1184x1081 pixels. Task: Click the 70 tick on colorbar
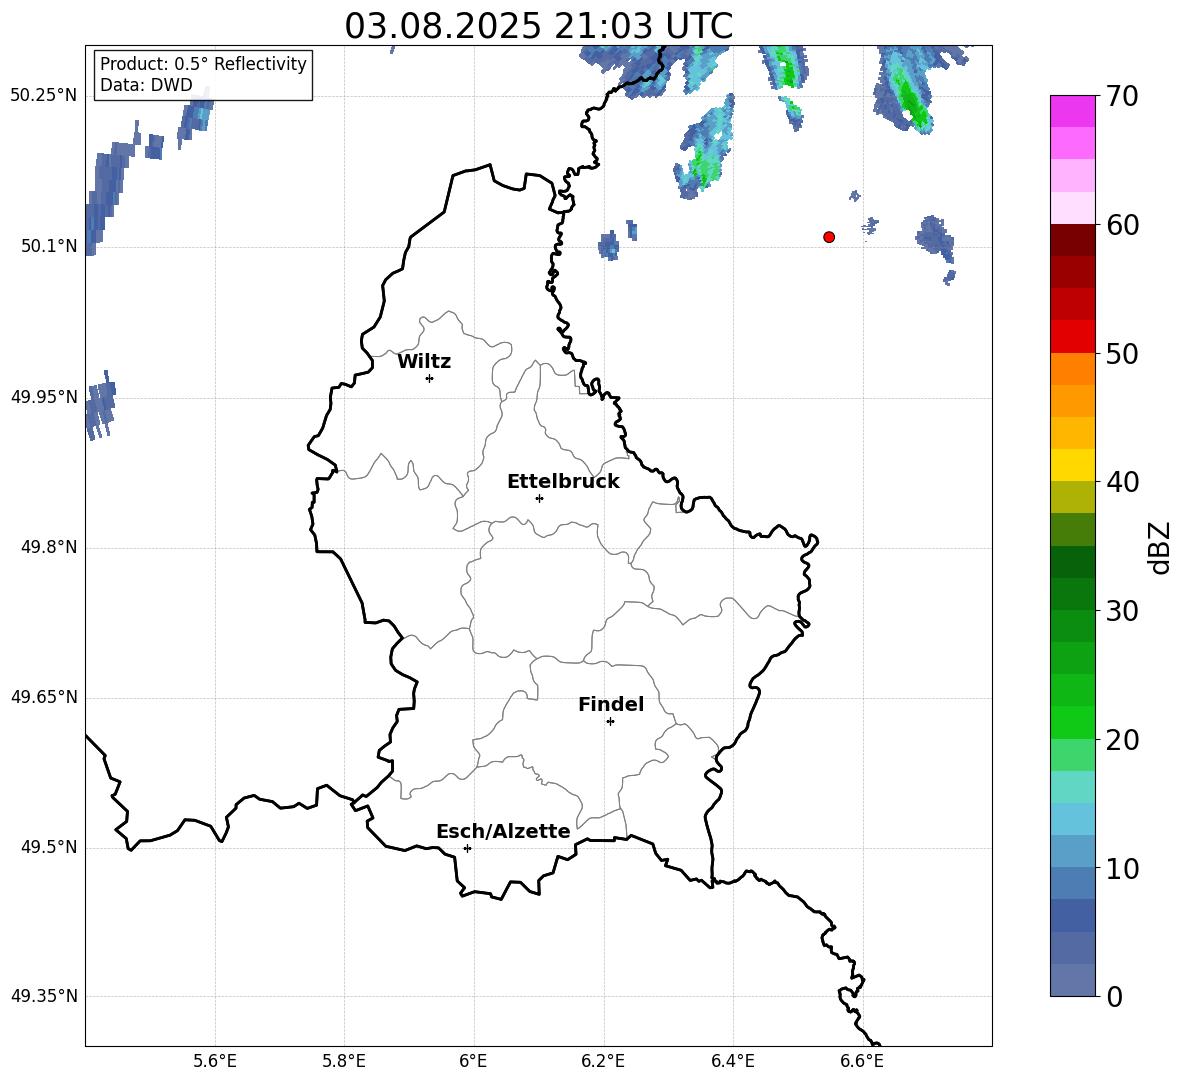[1122, 96]
